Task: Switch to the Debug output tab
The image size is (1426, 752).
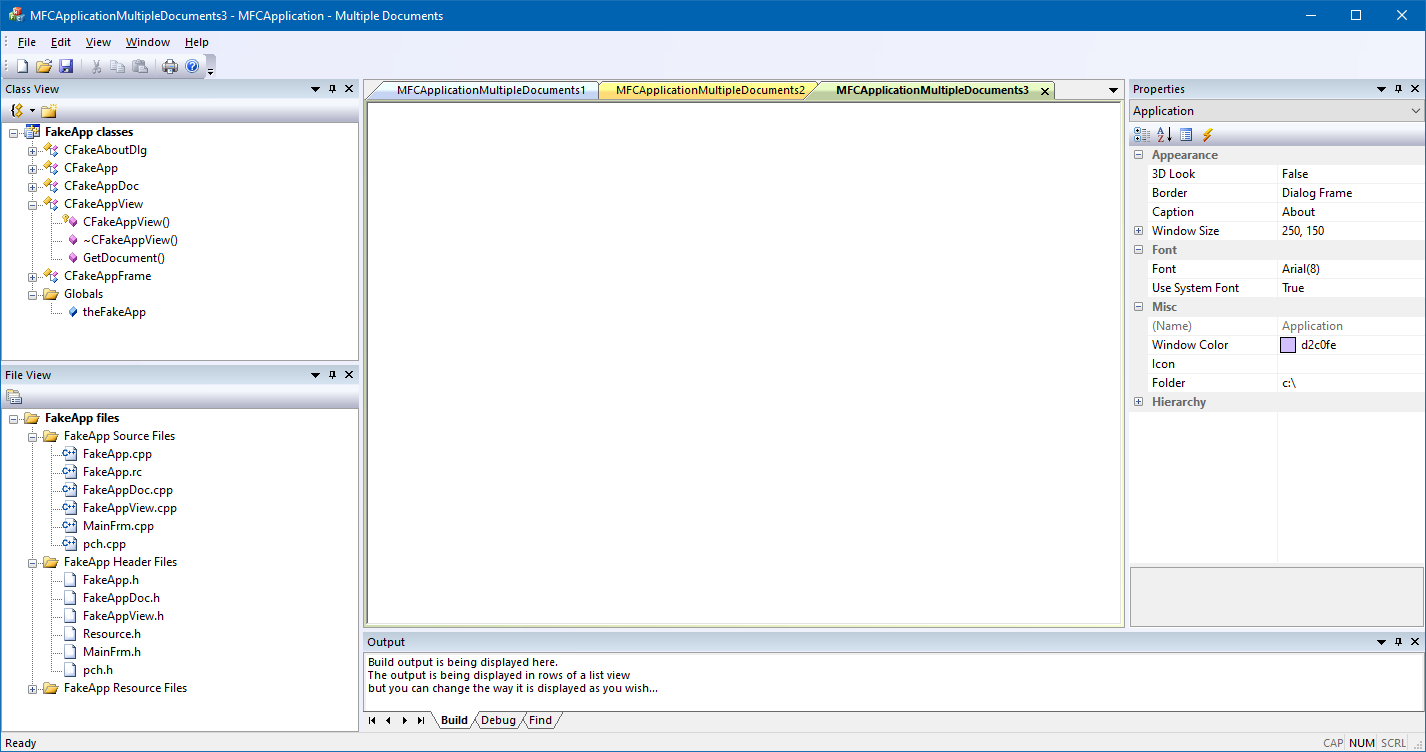Action: point(498,720)
